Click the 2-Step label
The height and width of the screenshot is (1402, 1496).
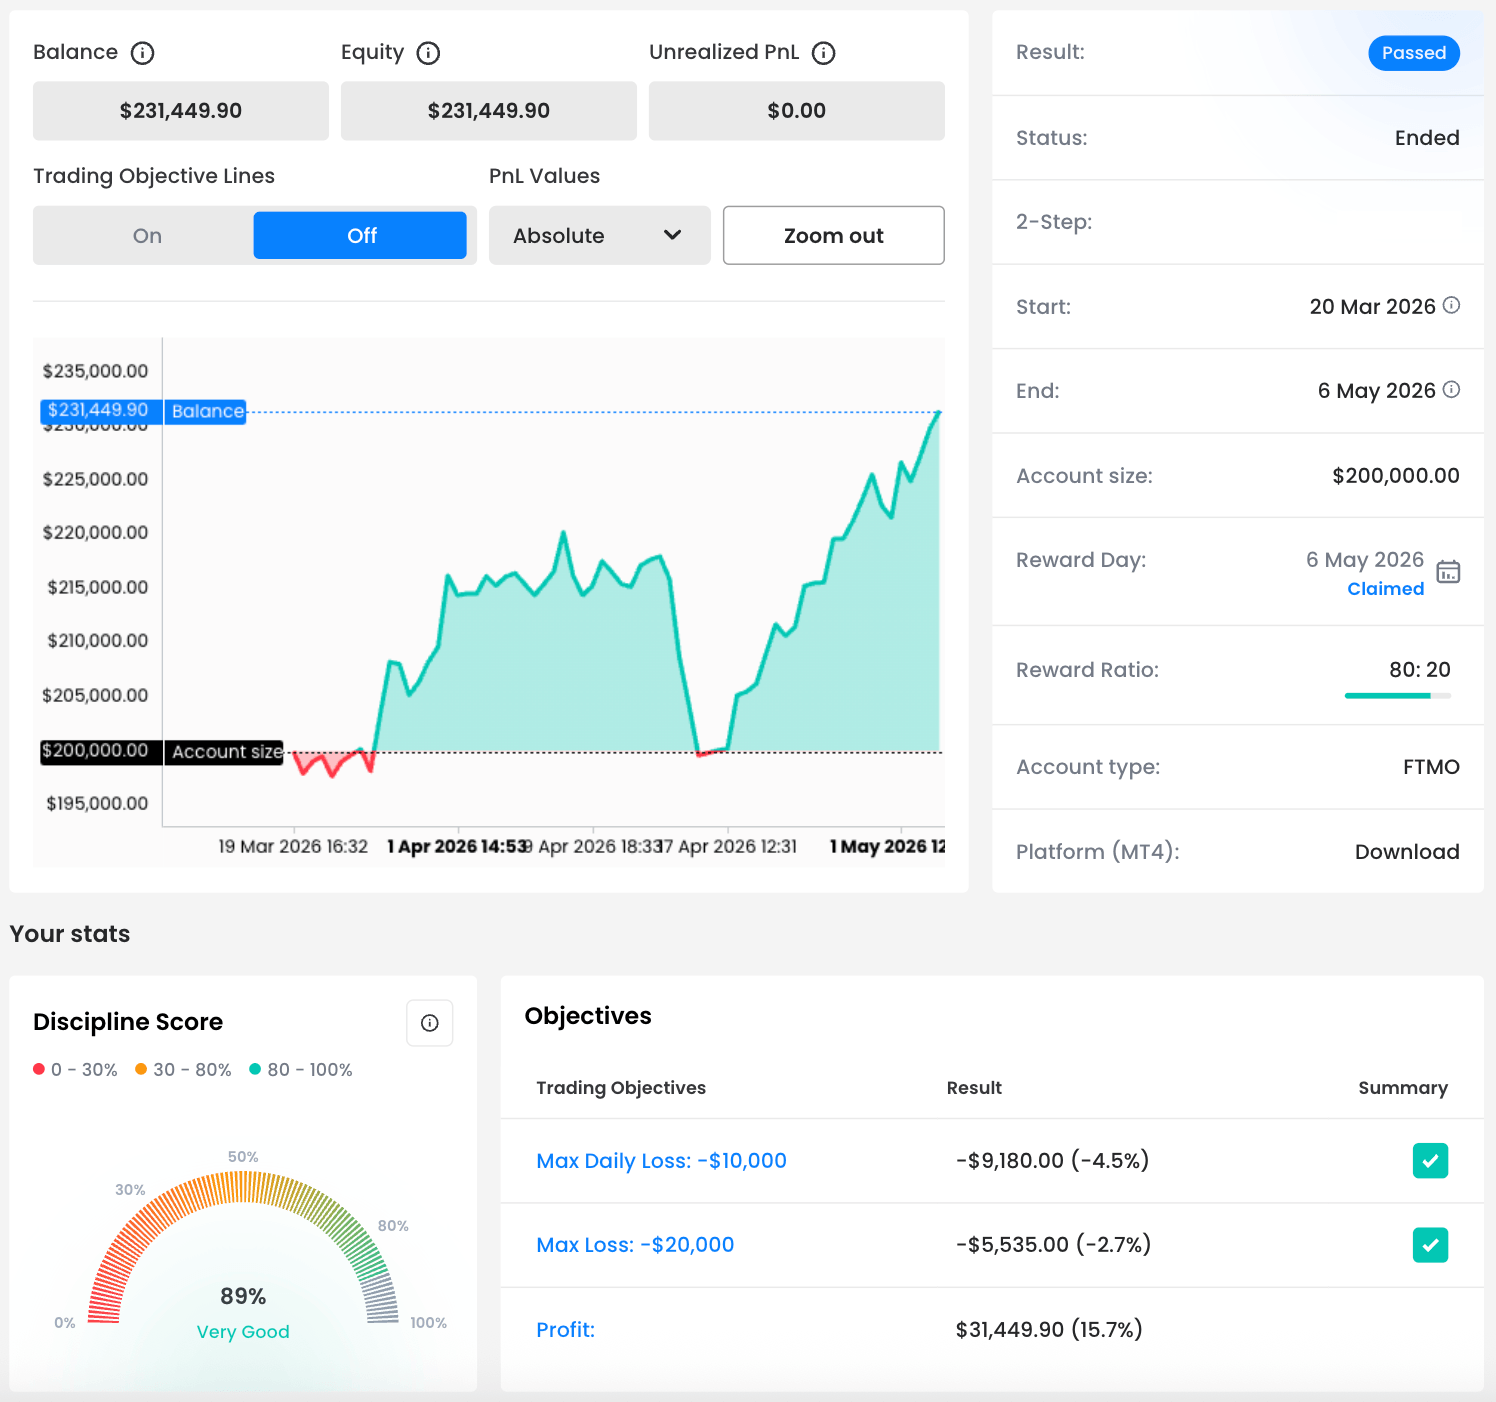[x=1054, y=222]
